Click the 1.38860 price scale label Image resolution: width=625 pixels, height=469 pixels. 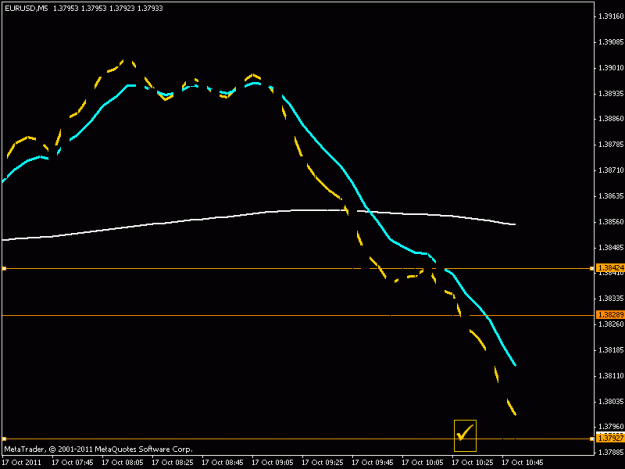click(x=611, y=119)
